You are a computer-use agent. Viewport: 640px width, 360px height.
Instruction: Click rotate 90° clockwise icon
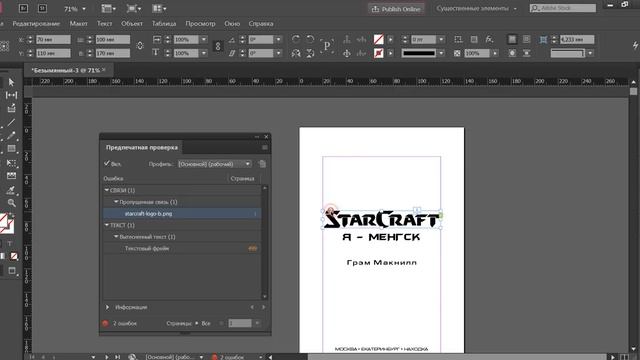click(x=296, y=39)
